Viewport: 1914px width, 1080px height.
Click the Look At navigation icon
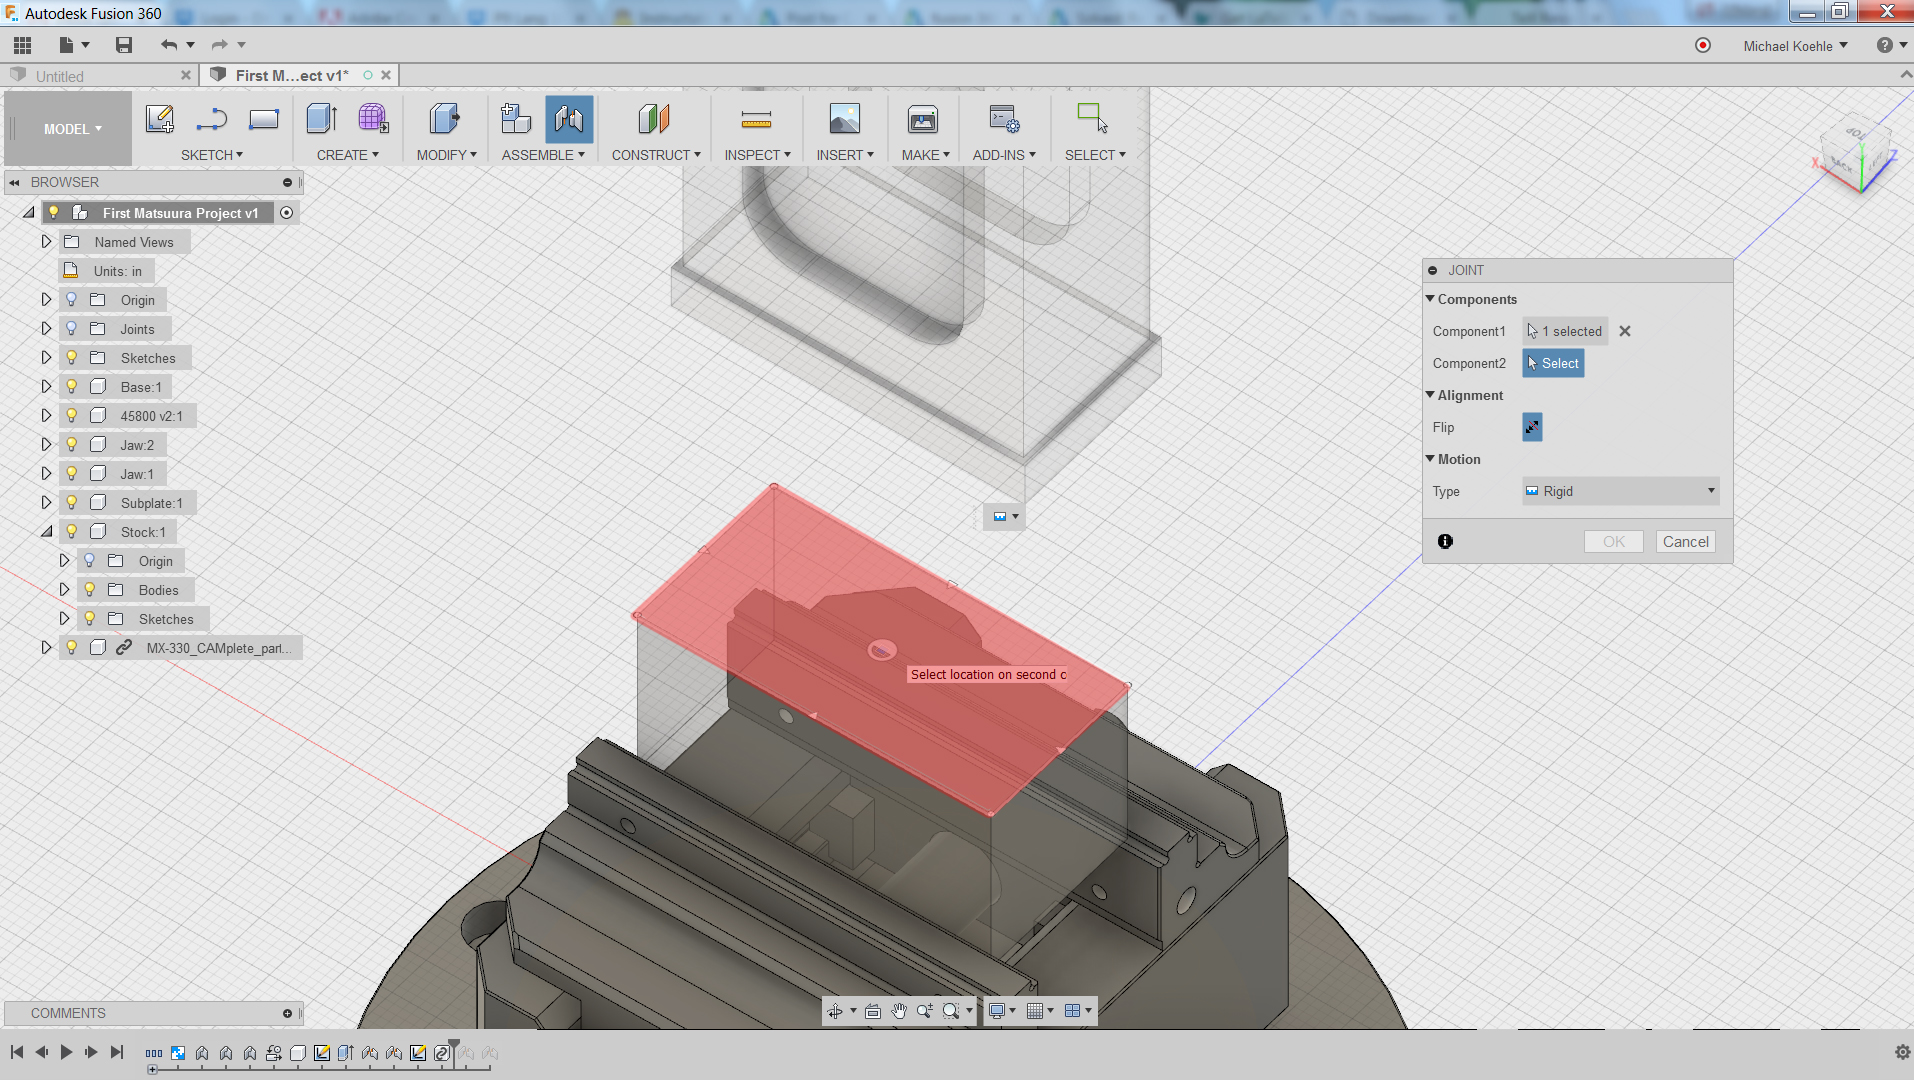pos(873,1011)
